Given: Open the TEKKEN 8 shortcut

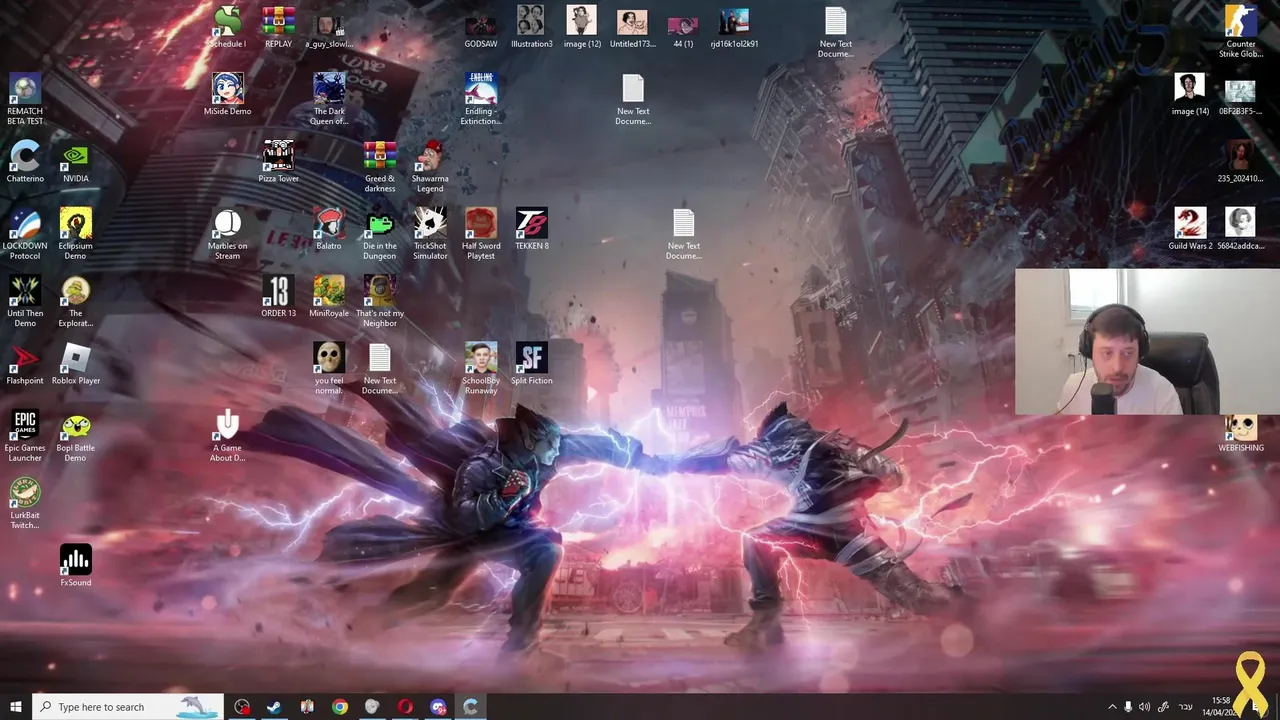Looking at the screenshot, I should pos(532,228).
